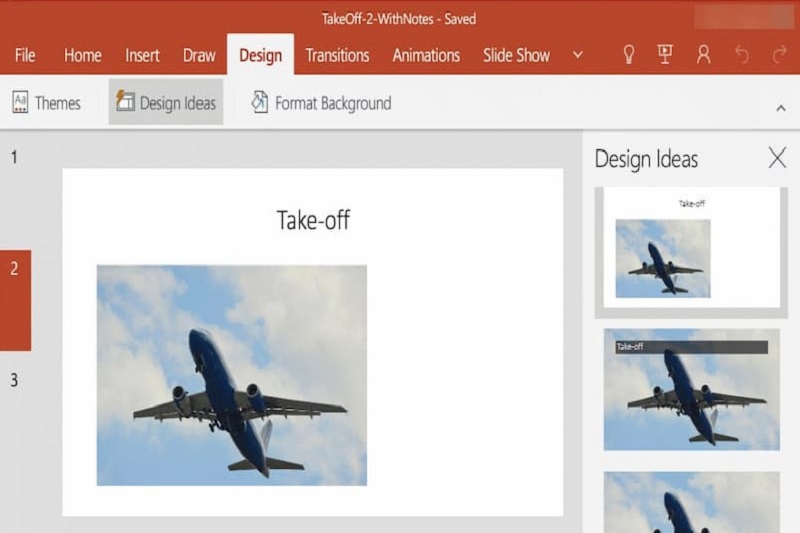Select slide 3 in the slide list
The height and width of the screenshot is (533, 800).
point(14,380)
